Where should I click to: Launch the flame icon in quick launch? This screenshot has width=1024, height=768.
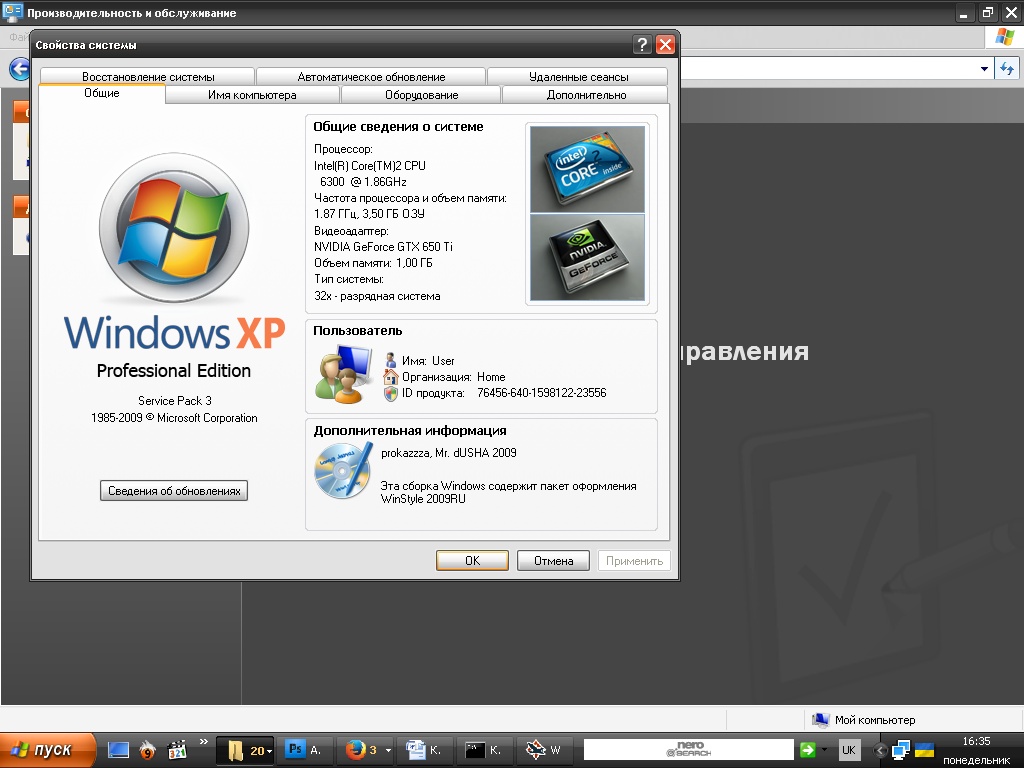pyautogui.click(x=148, y=750)
